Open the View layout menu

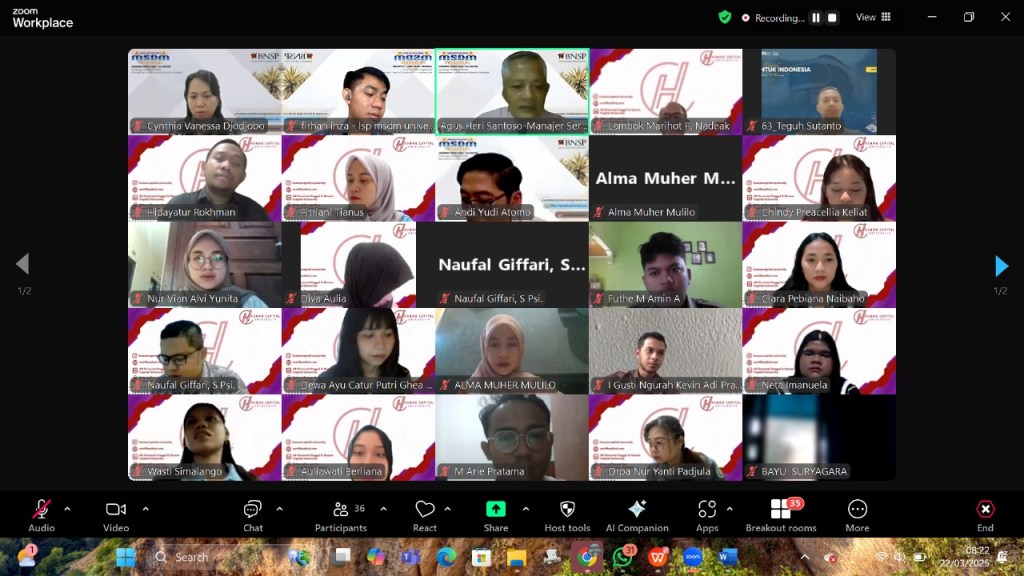pos(873,17)
